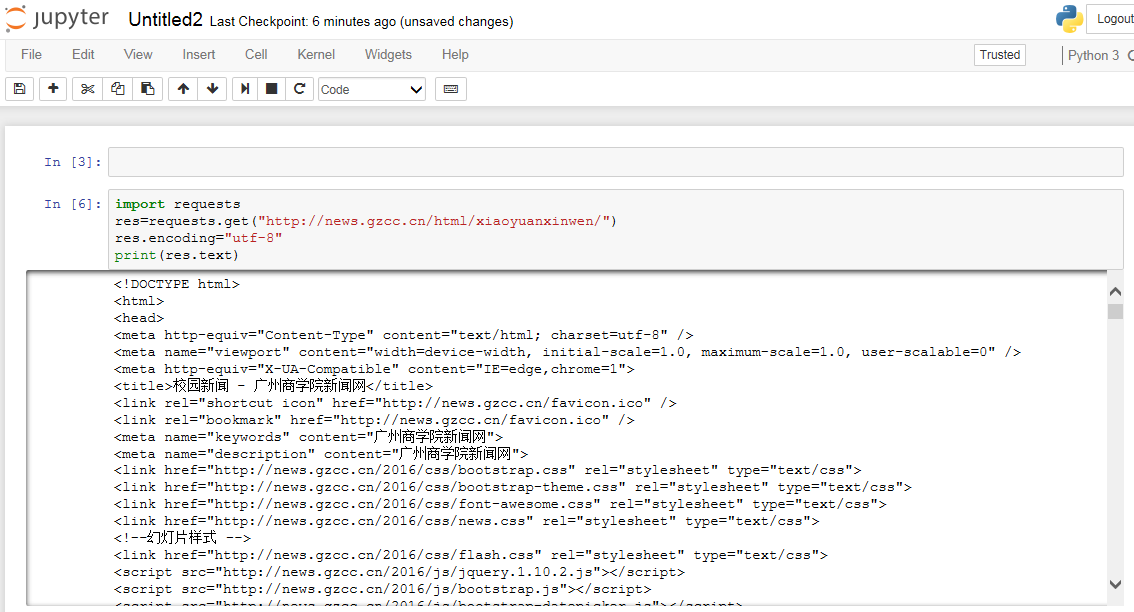Move selected cell up
The width and height of the screenshot is (1134, 612).
pyautogui.click(x=183, y=89)
